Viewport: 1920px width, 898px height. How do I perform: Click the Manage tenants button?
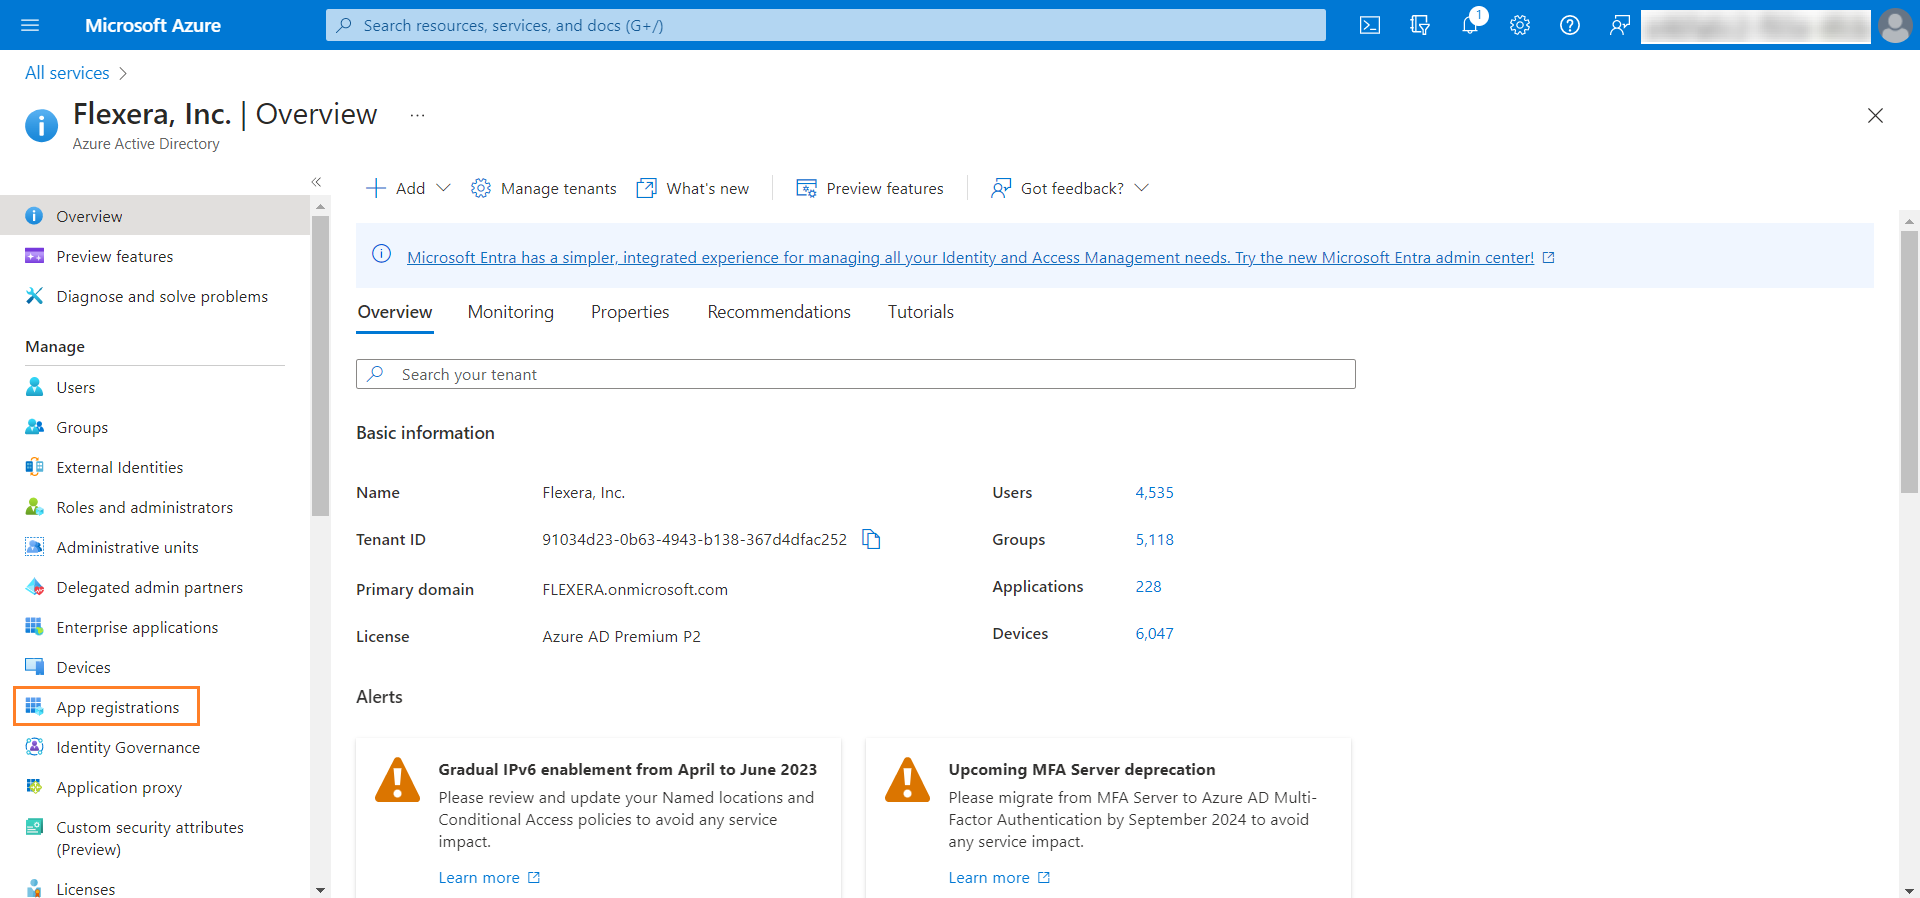544,188
